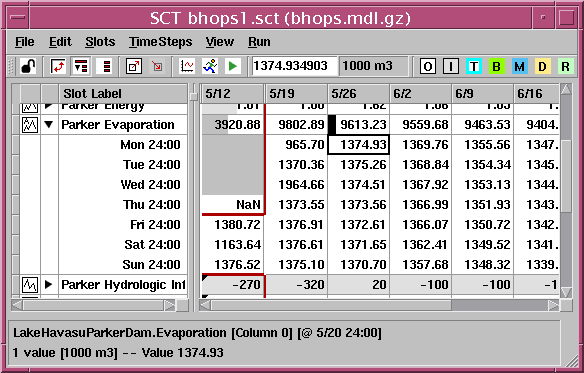Viewport: 584px width, 373px height.
Task: Open the window menu button in title bar
Action: click(17, 18)
